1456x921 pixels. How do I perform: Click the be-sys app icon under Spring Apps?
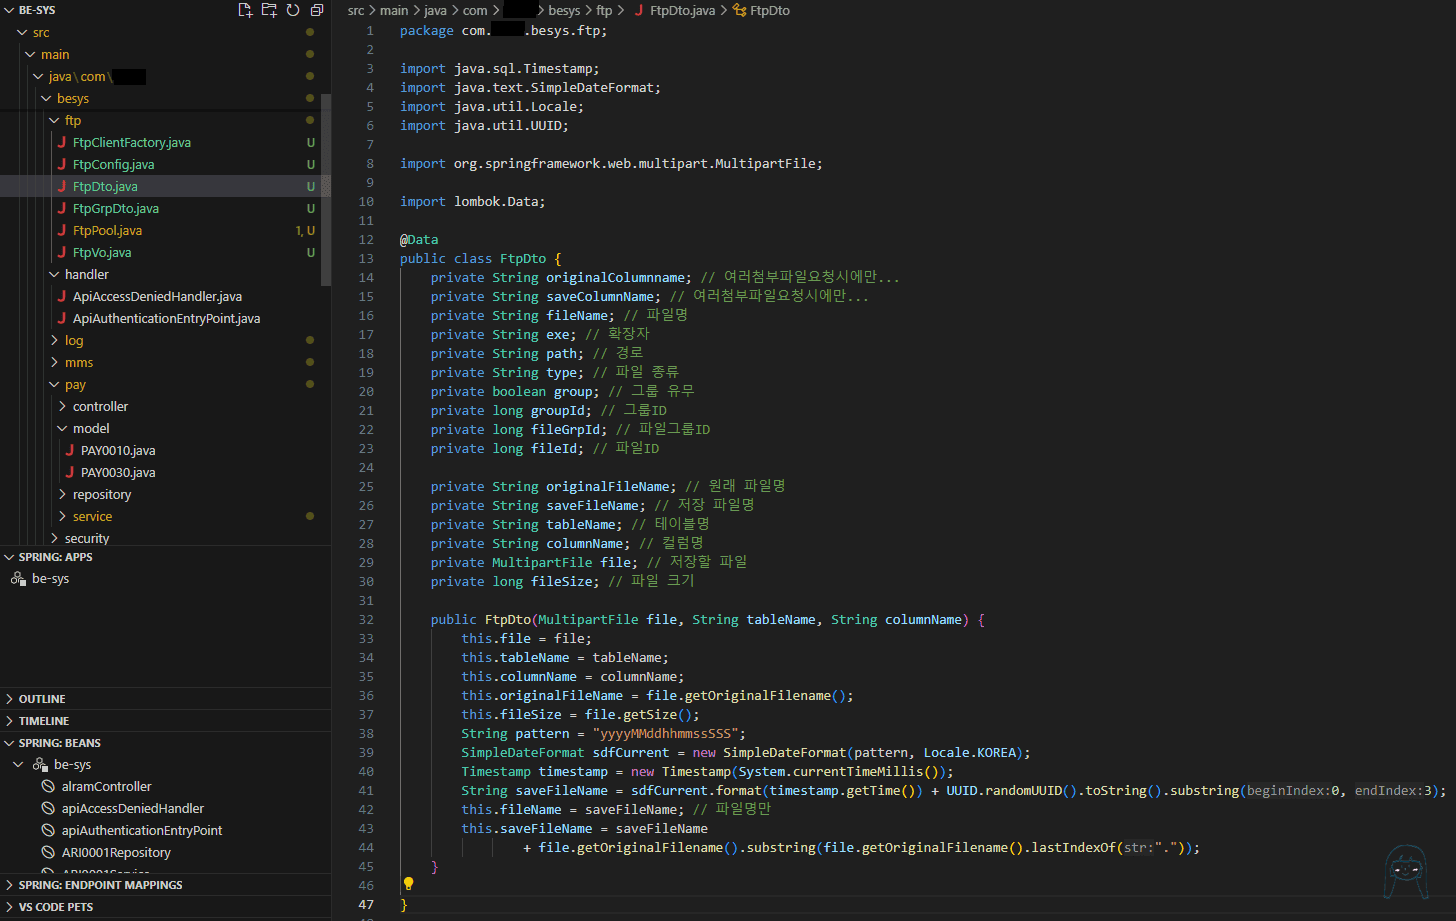[x=18, y=579]
